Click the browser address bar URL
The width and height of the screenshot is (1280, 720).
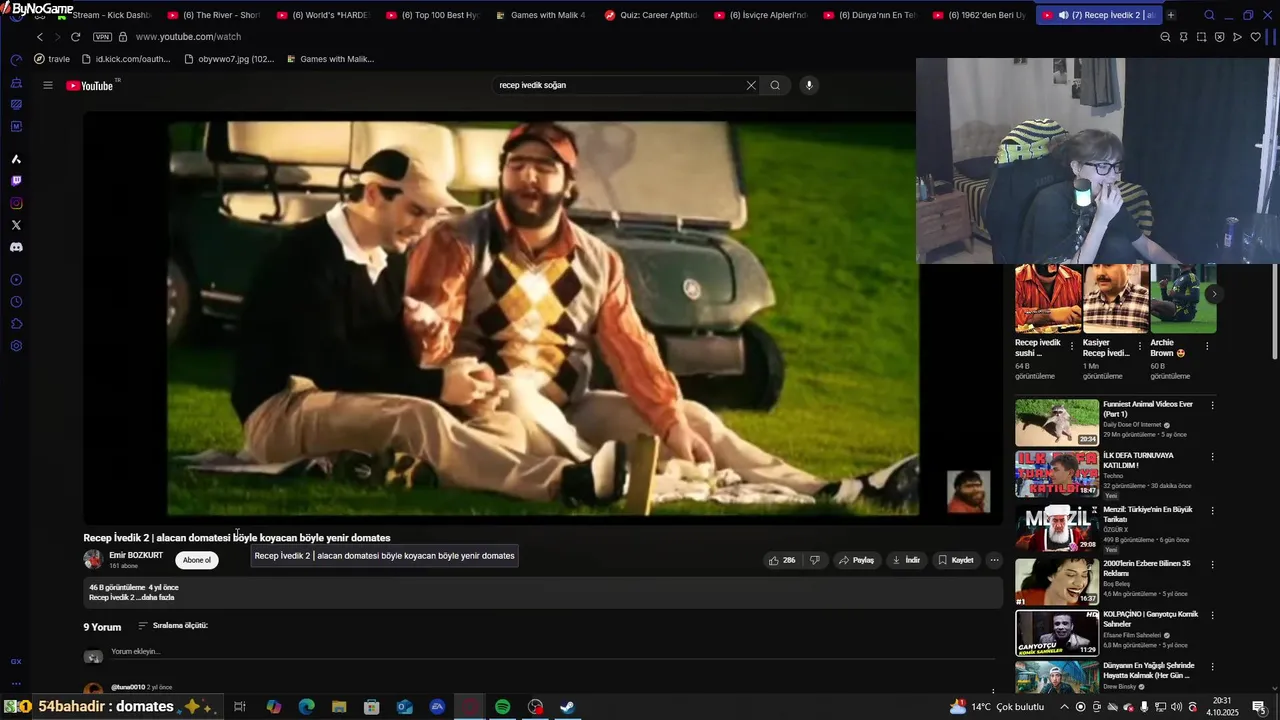tap(188, 37)
